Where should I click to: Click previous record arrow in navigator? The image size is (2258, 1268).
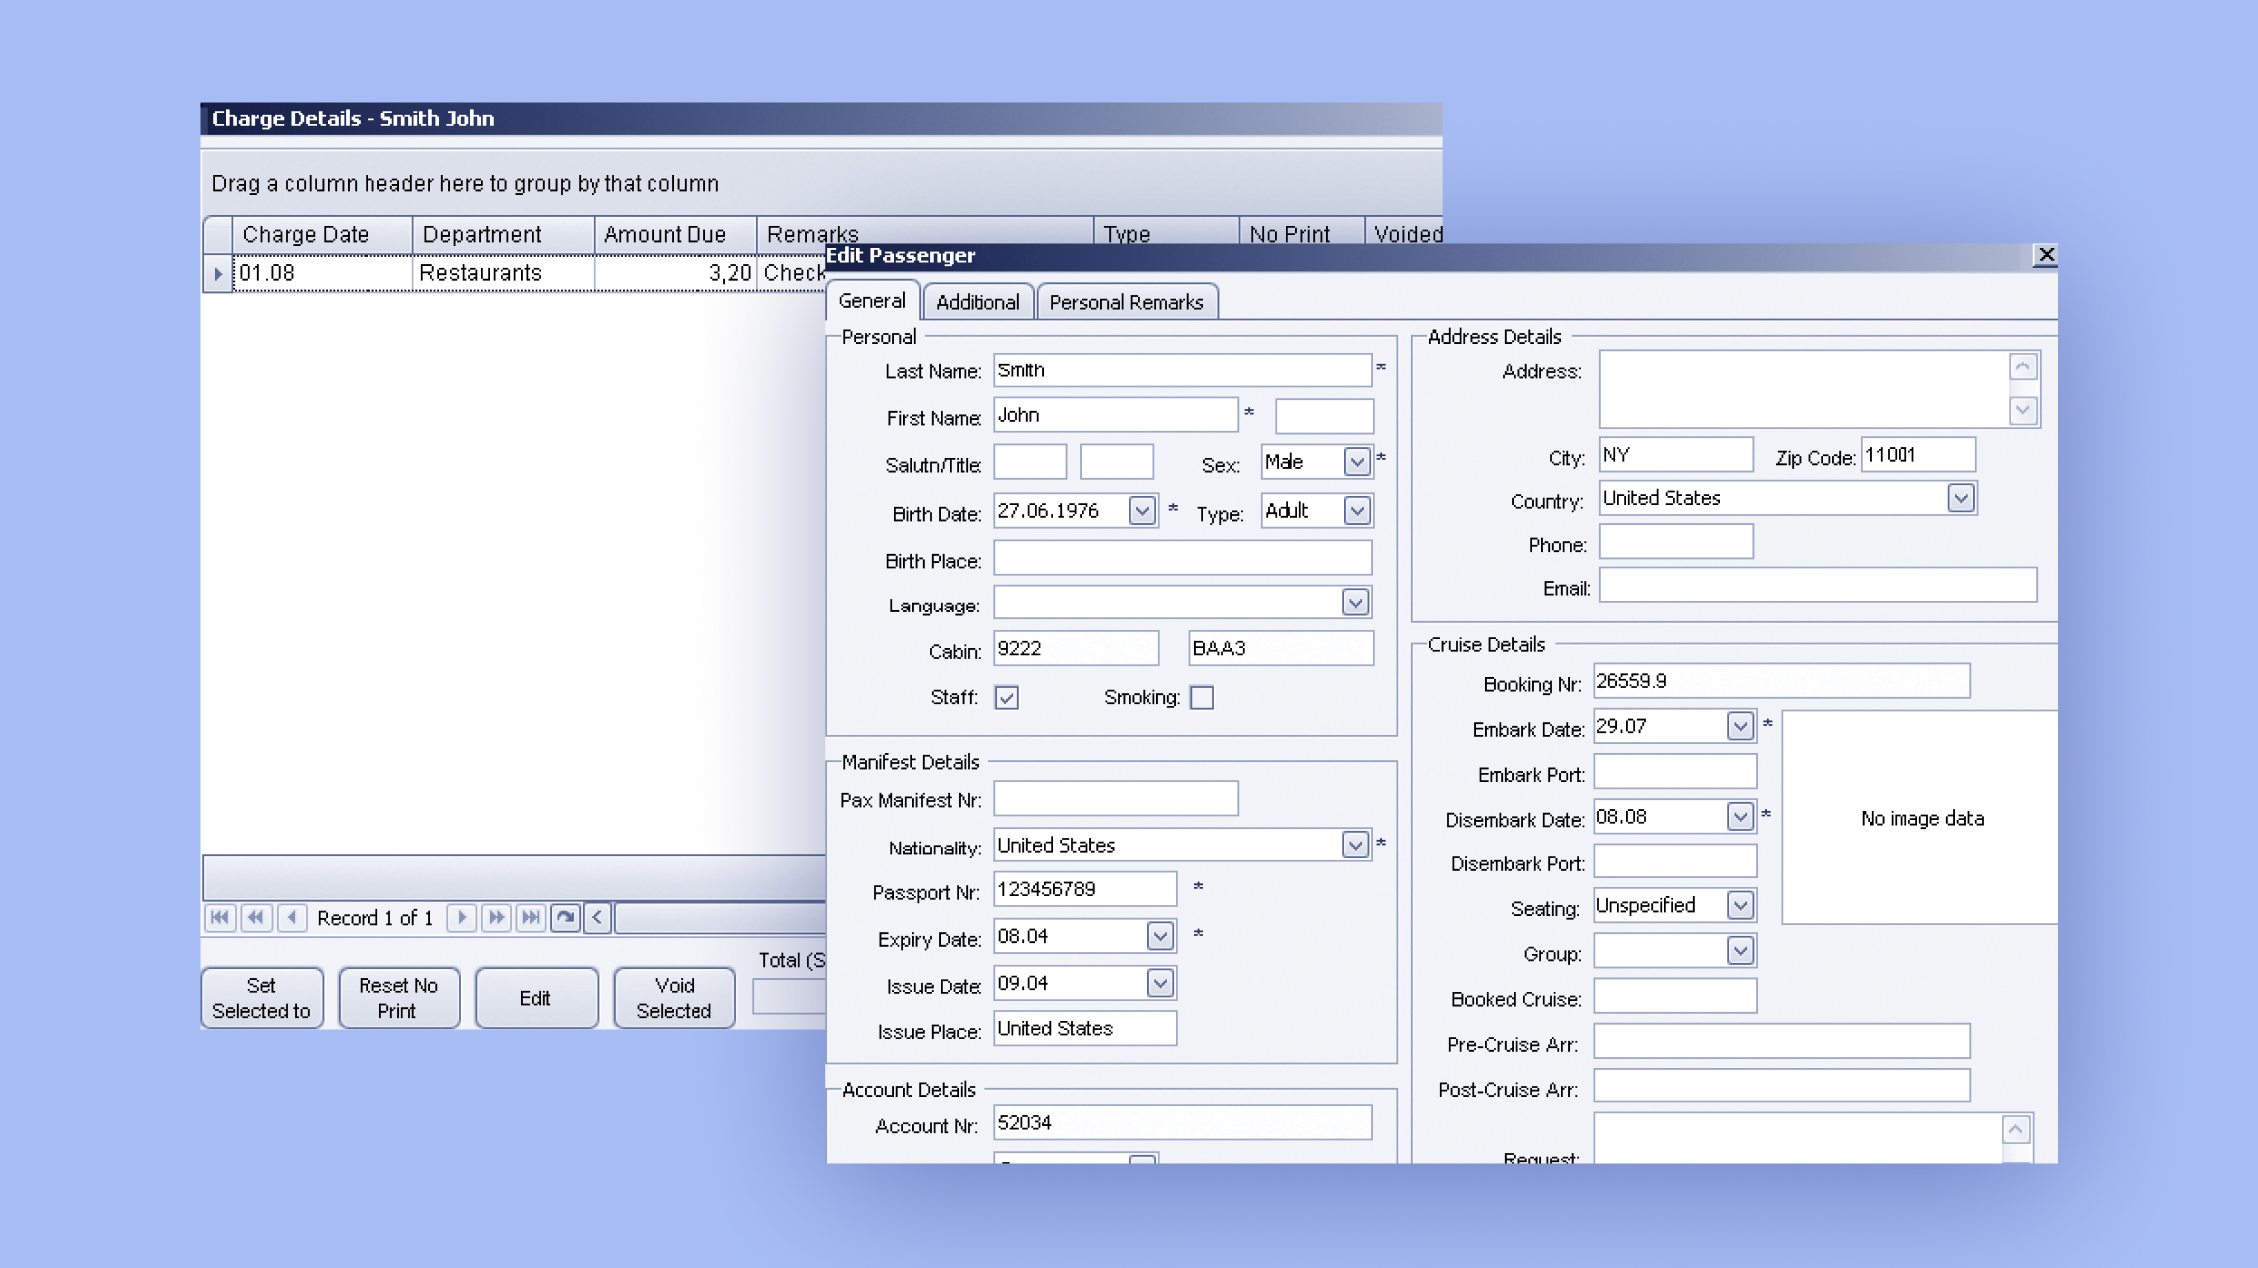pyautogui.click(x=292, y=917)
